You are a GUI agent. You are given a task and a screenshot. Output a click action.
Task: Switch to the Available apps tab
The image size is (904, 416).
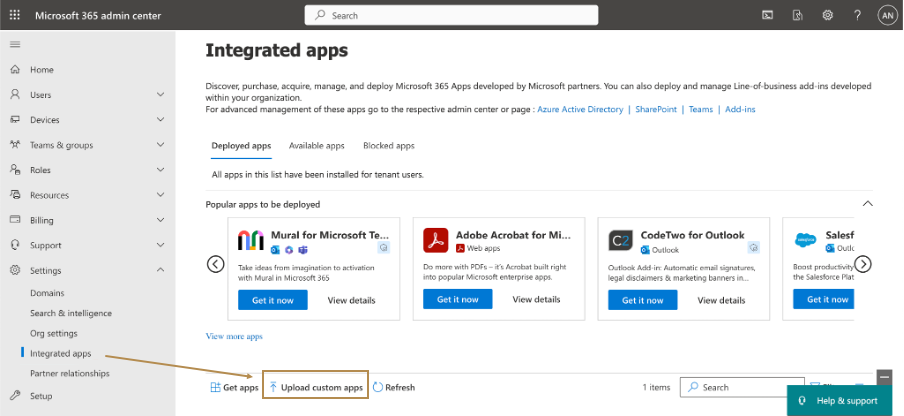pos(316,146)
